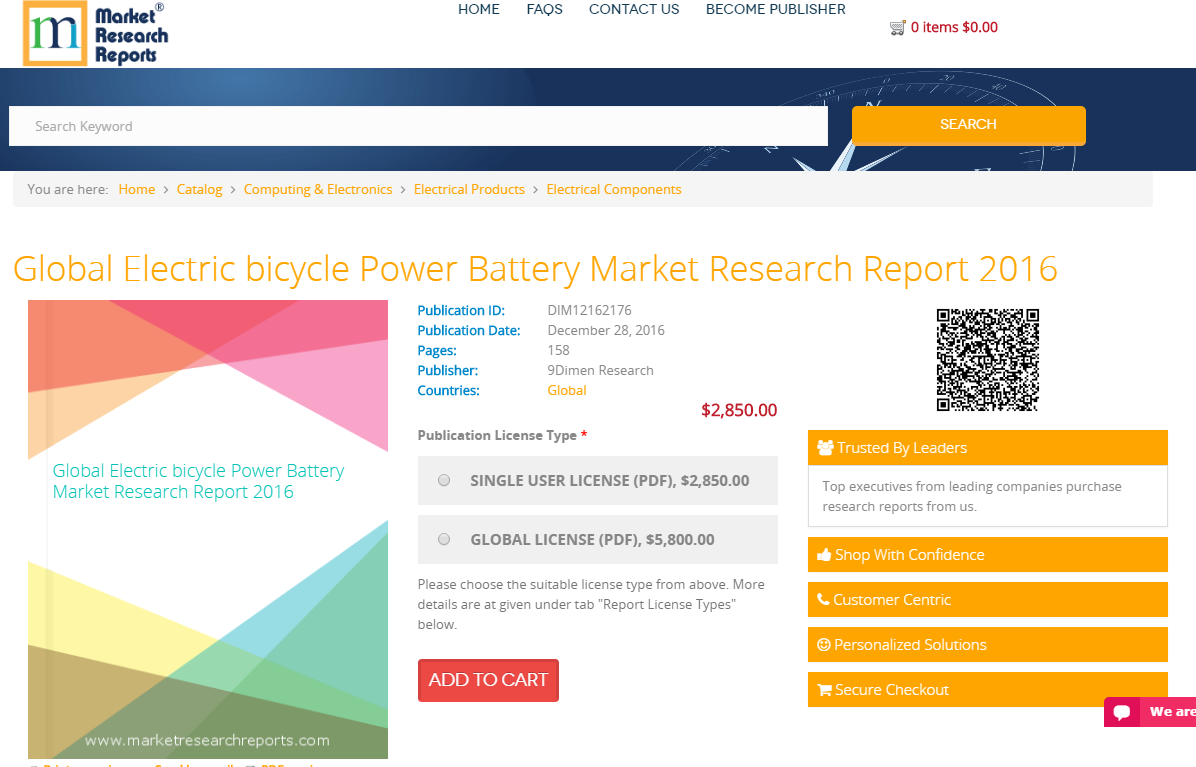
Task: Open the FAQS menu item
Action: [545, 9]
